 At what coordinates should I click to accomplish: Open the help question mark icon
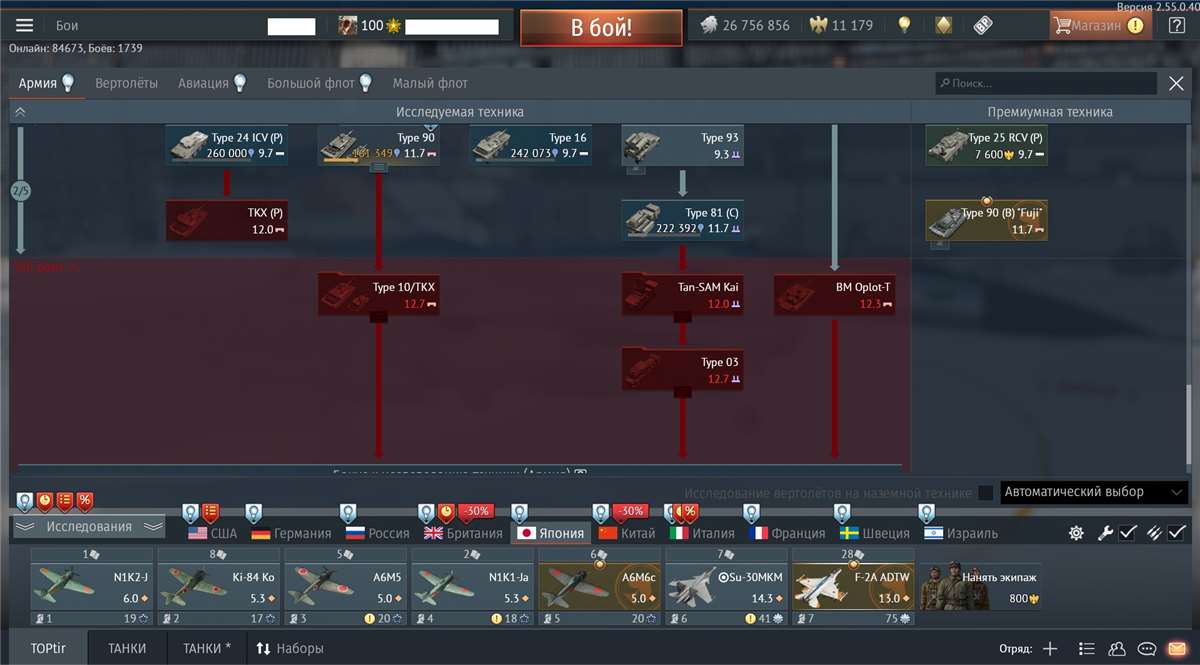1176,25
